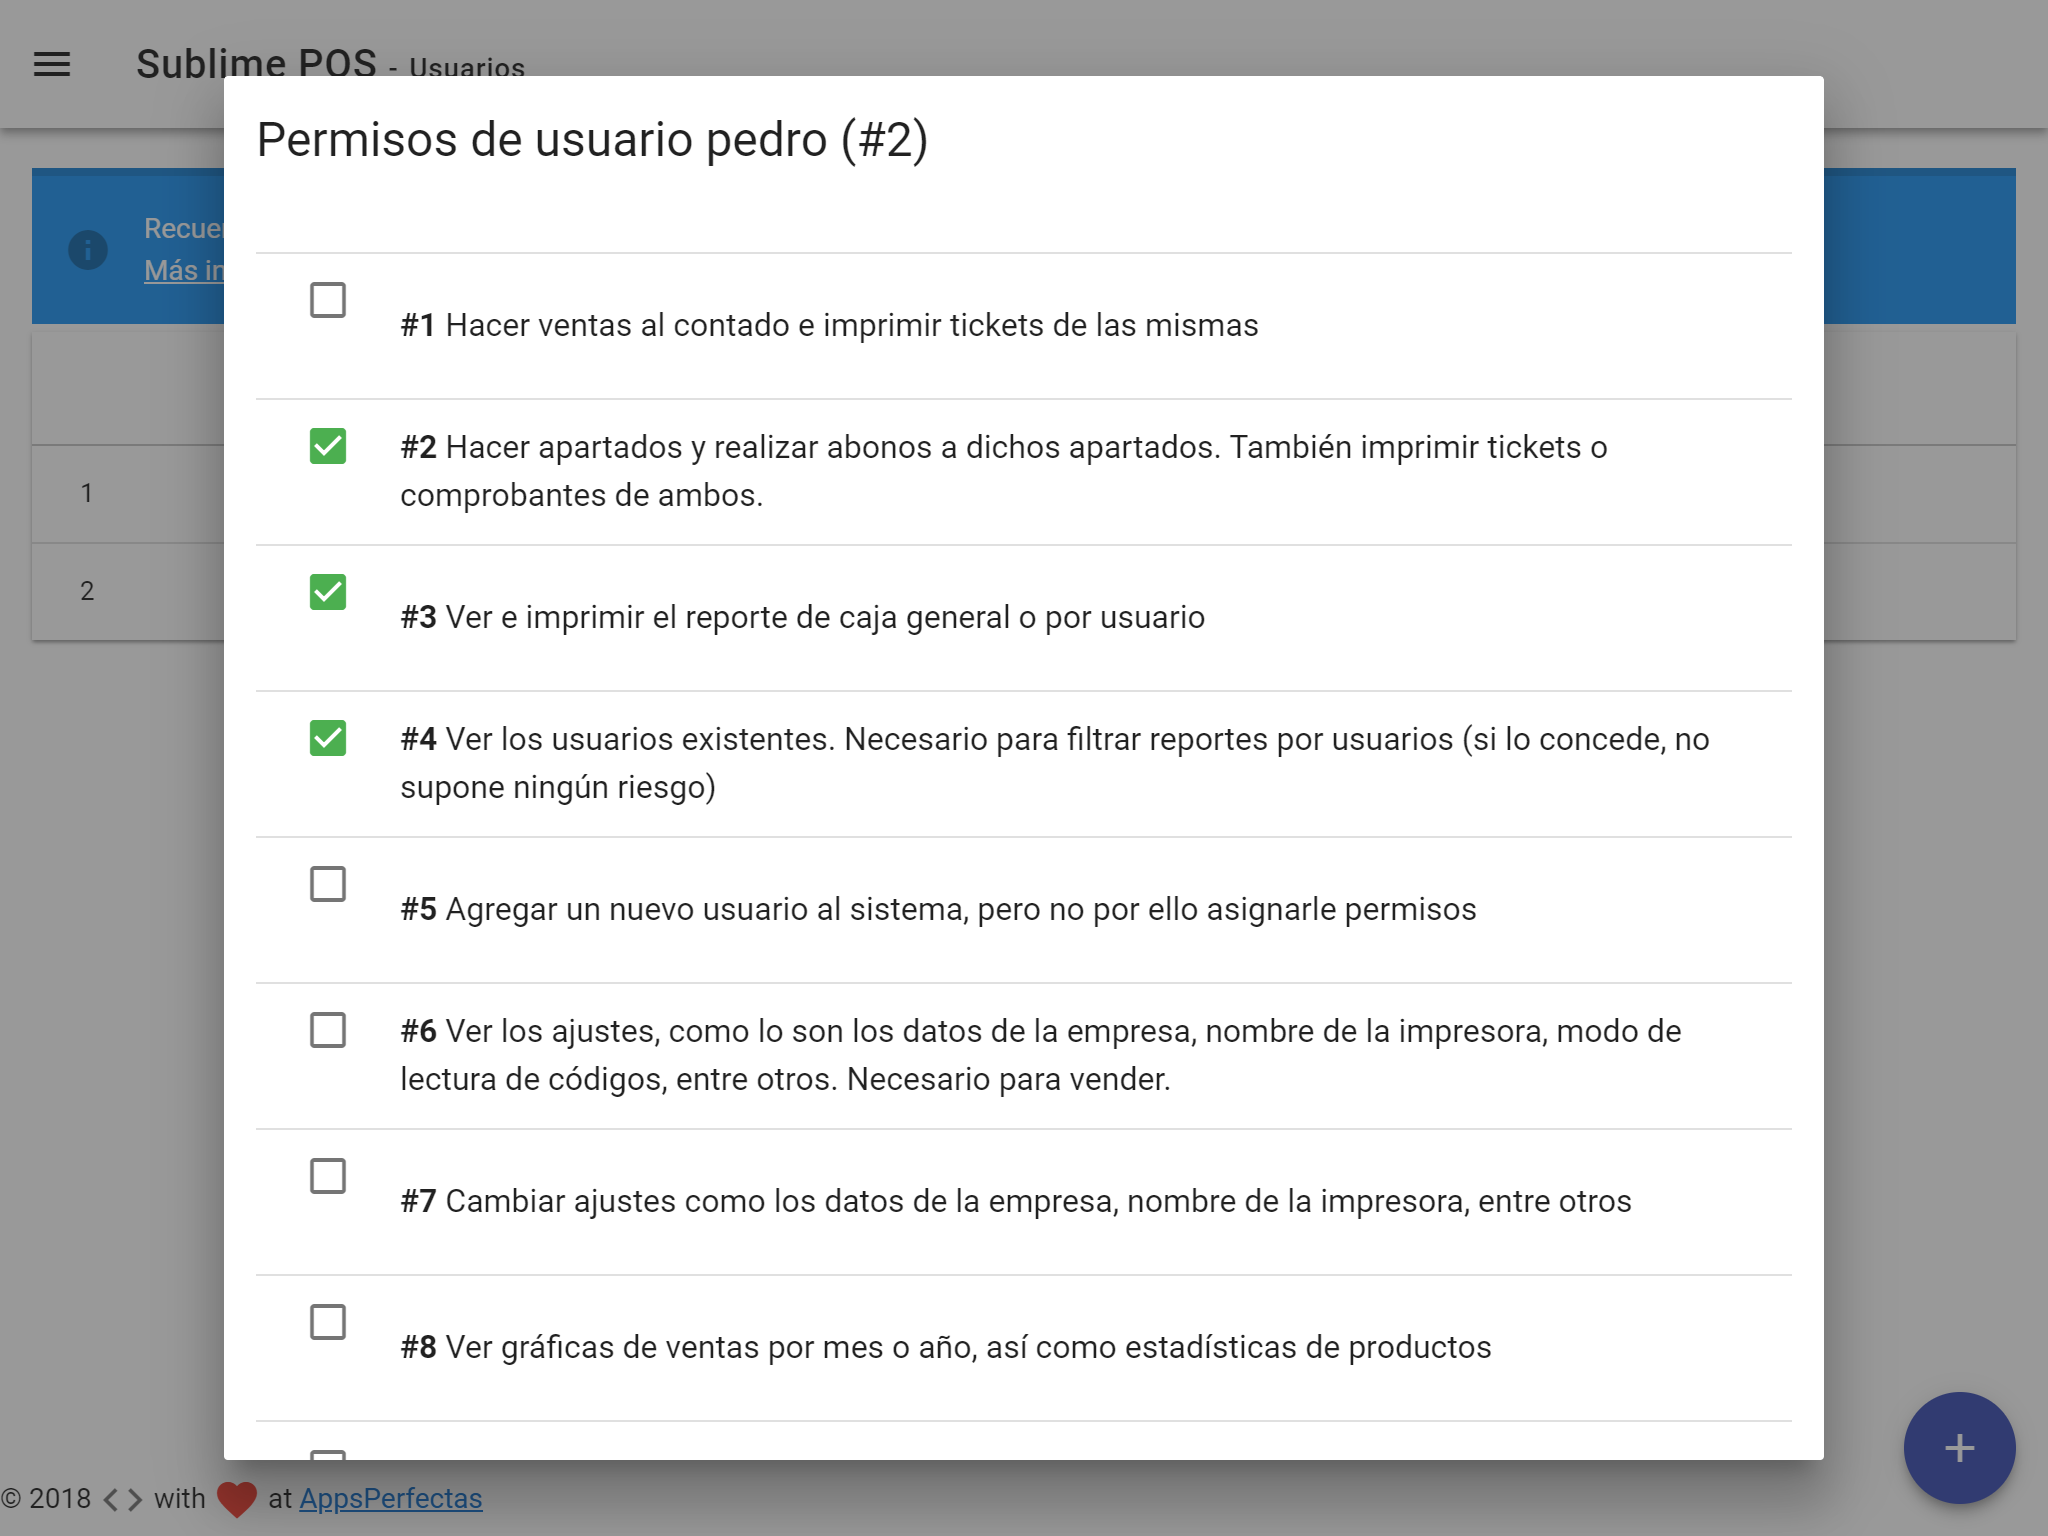Viewport: 2048px width, 1536px height.
Task: Click the blue info circle icon
Action: coord(88,249)
